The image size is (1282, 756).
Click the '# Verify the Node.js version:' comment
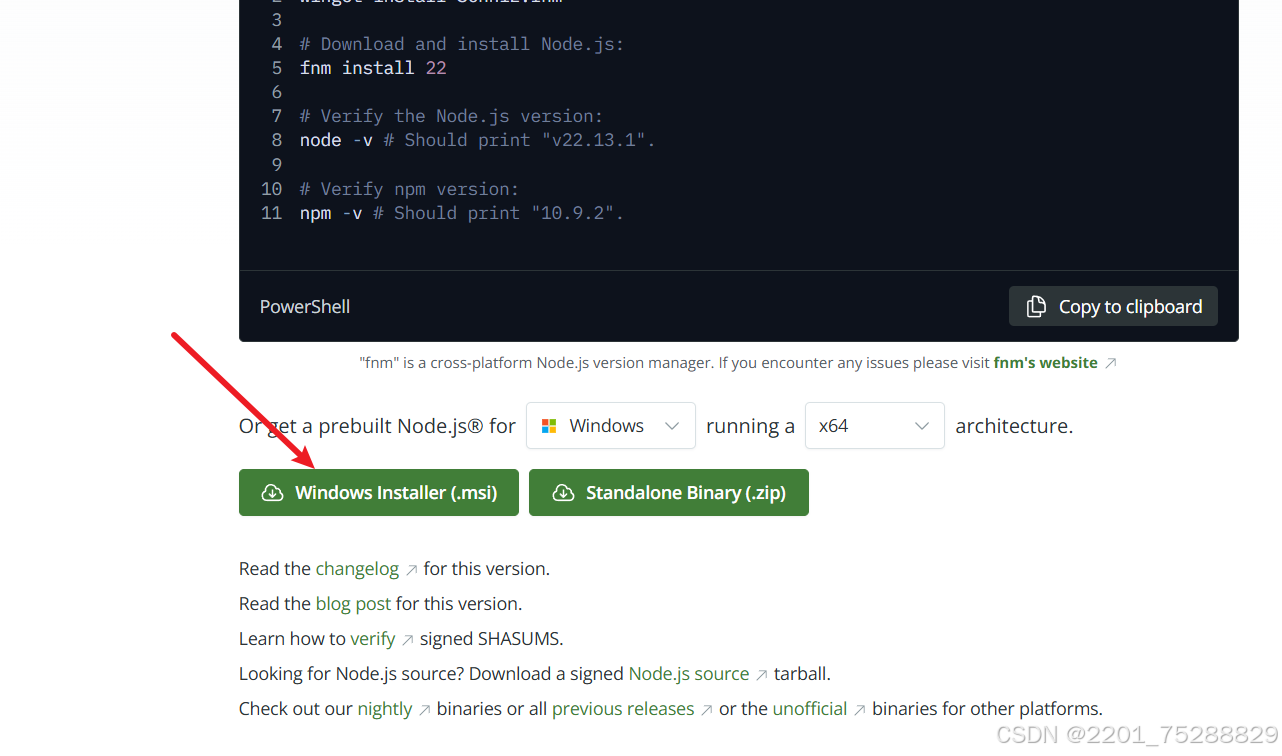452,116
